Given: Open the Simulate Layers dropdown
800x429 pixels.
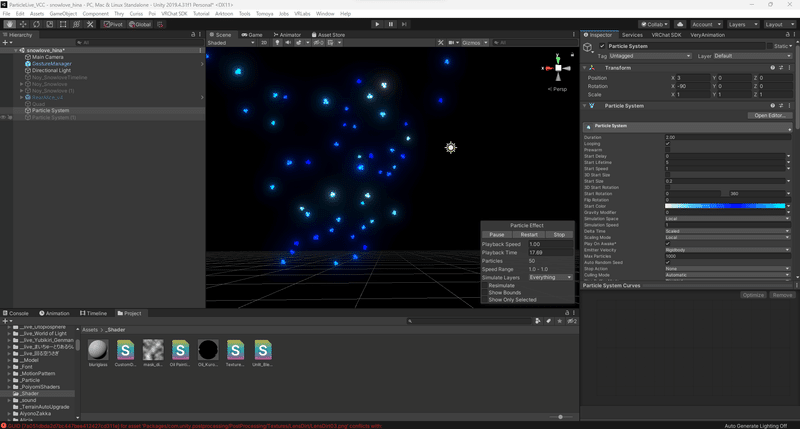Looking at the screenshot, I should tap(550, 277).
